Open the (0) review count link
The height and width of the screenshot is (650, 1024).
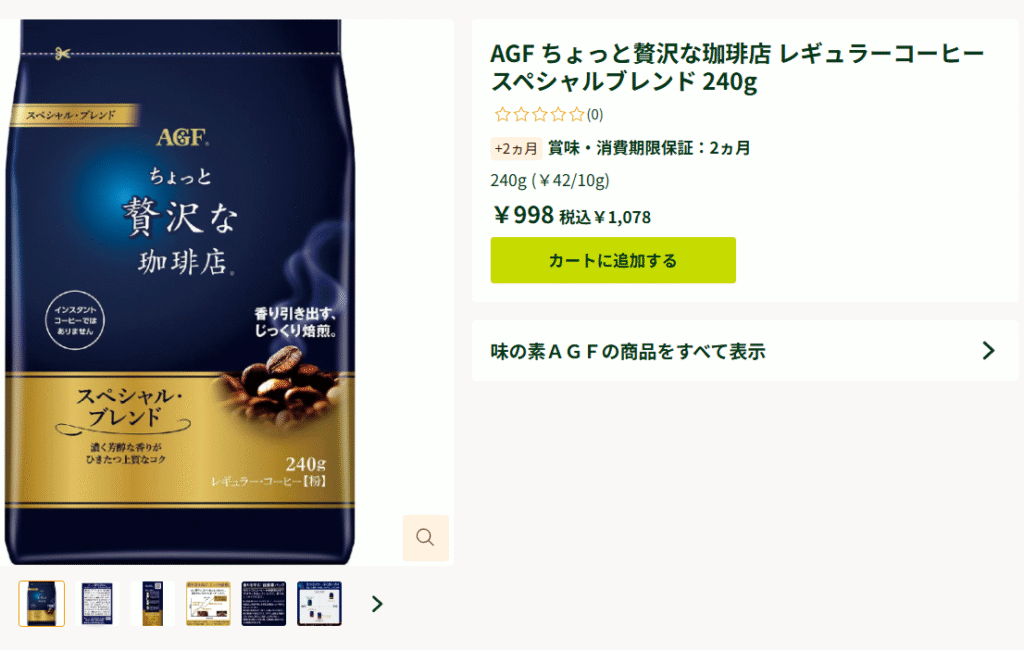pyautogui.click(x=595, y=115)
